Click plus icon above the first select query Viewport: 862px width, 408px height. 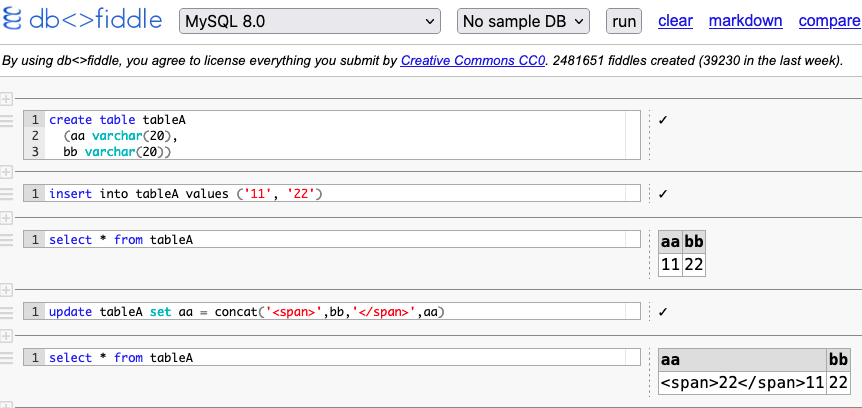(x=6, y=217)
